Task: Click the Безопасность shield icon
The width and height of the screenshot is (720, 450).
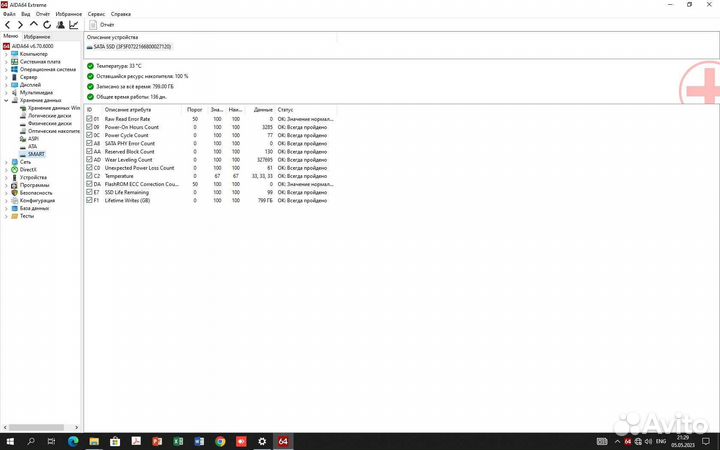Action: coord(14,193)
